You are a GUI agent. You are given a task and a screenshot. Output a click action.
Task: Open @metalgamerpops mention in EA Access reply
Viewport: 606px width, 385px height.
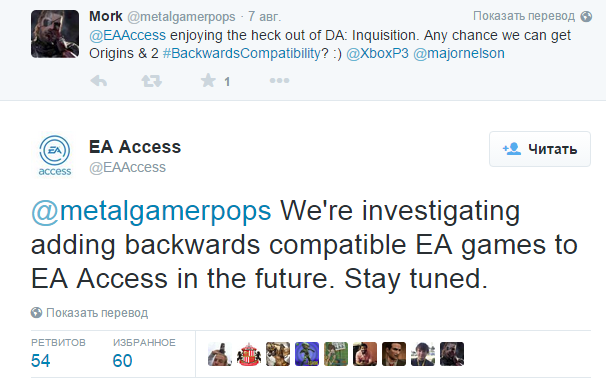coord(151,212)
